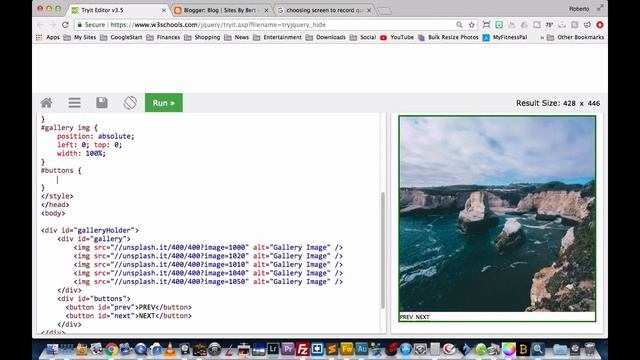Image resolution: width=640 pixels, height=360 pixels.
Task: Click the zoom magnifier icon in the address bar
Action: 459,25
